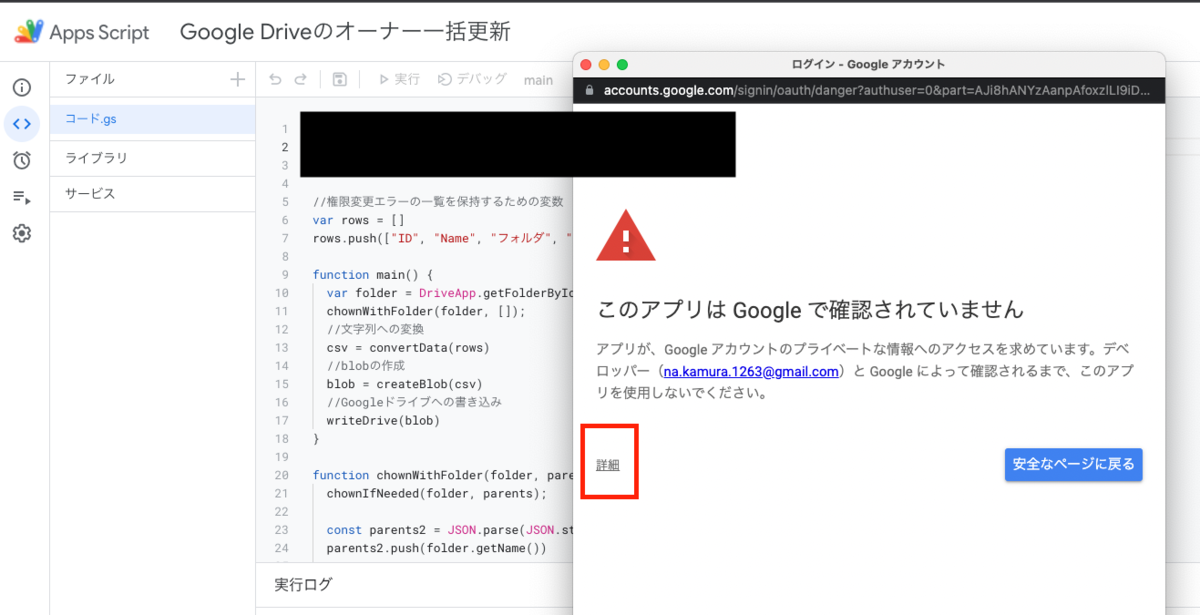Open the Overview info icon in sidebar

coord(22,88)
